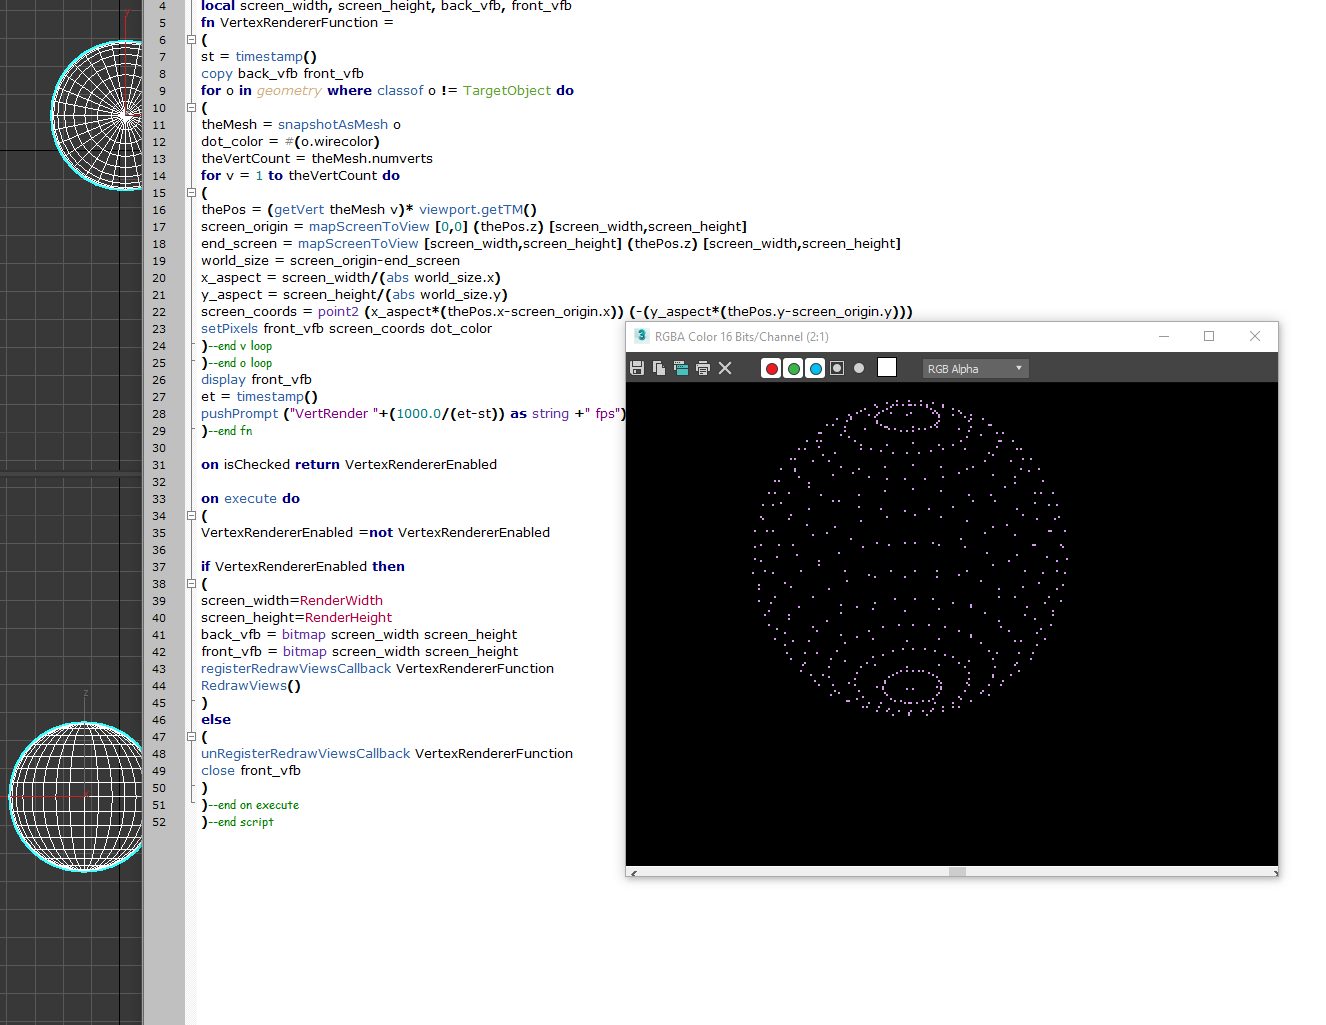Viewport: 1326px width, 1025px height.
Task: Enable the Display Alpha Channel button
Action: (x=837, y=368)
